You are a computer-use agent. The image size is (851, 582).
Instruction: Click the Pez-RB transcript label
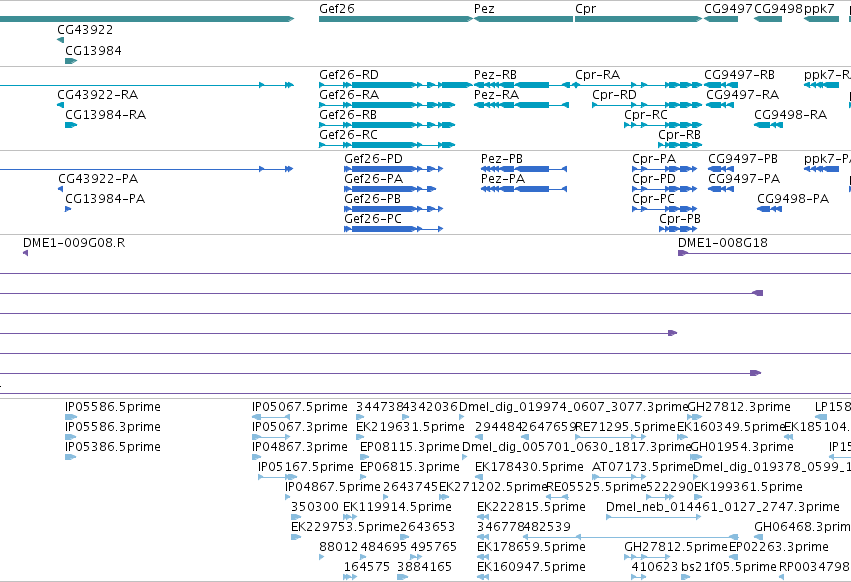(496, 75)
